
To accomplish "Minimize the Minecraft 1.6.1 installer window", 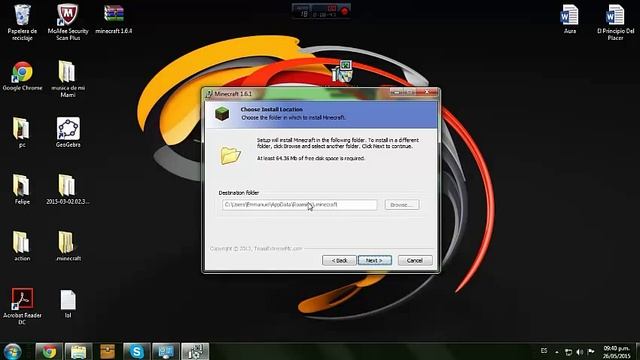I will click(396, 93).
